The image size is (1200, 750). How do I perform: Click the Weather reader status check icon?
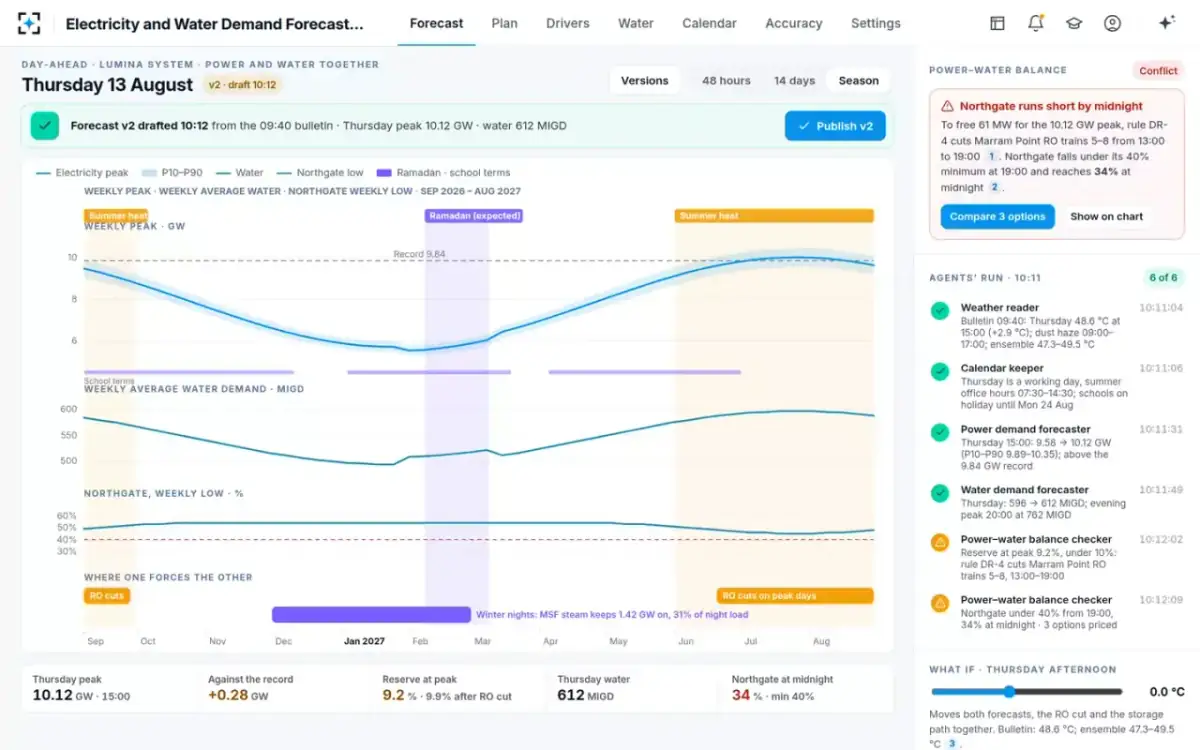point(940,311)
